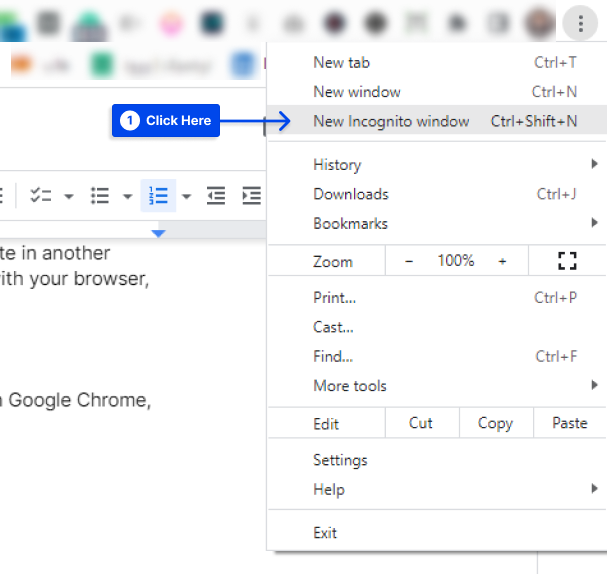
Task: Apply a bulleted list
Action: (x=100, y=195)
